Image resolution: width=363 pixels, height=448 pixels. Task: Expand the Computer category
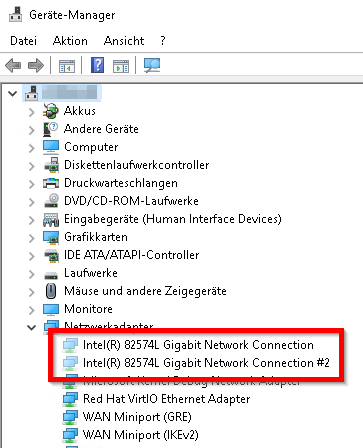[31, 148]
